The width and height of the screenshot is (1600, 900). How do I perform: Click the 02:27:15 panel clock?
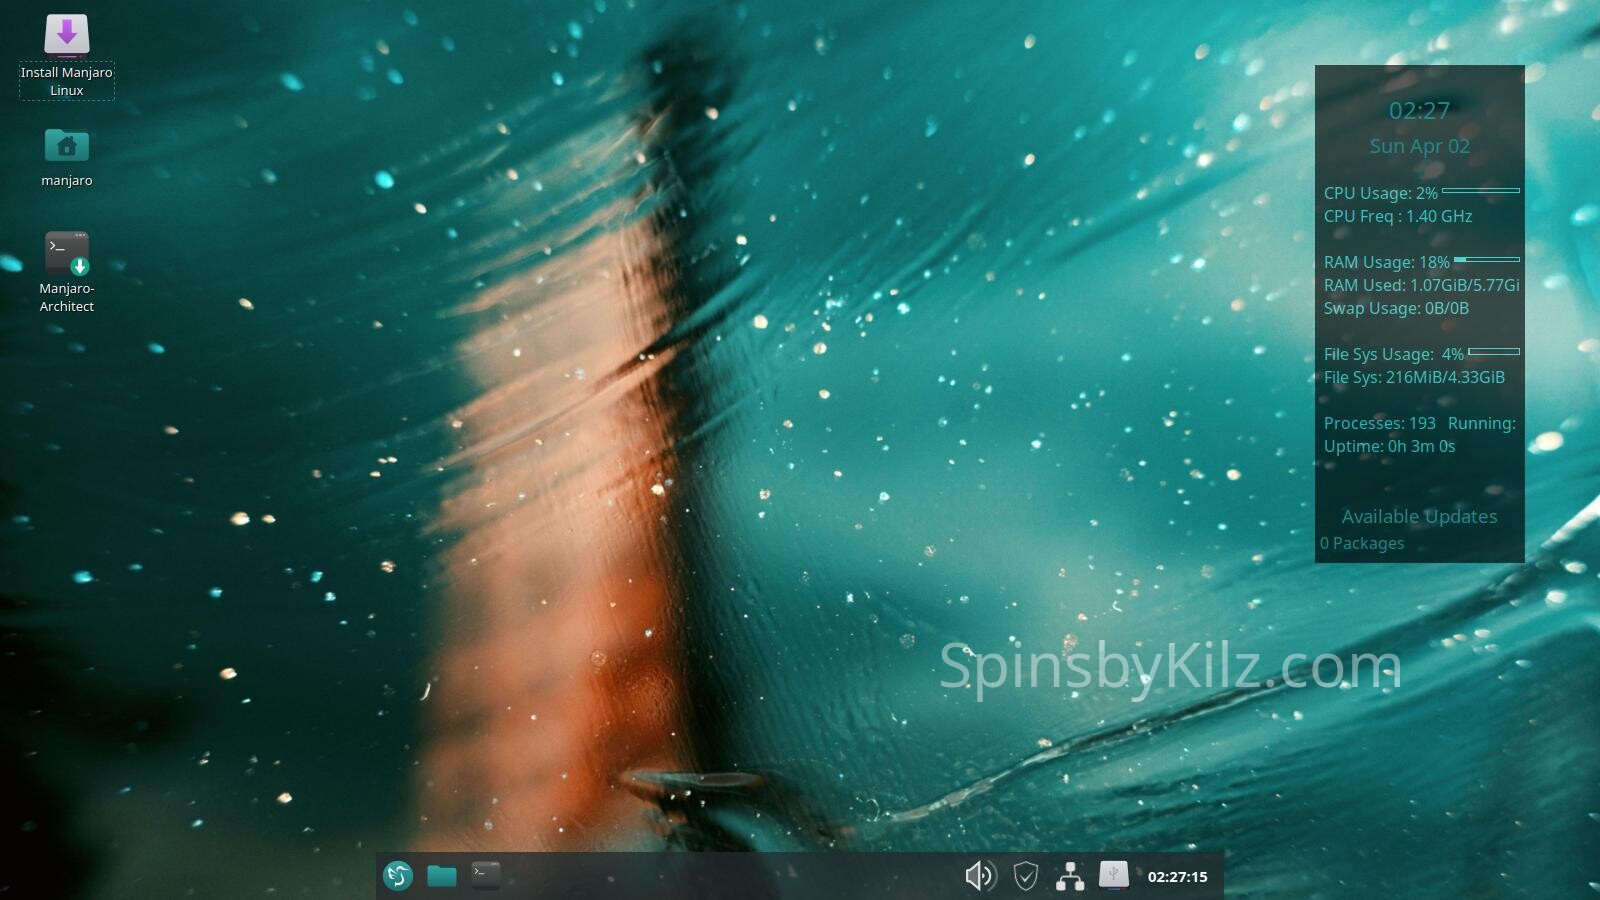click(x=1177, y=877)
